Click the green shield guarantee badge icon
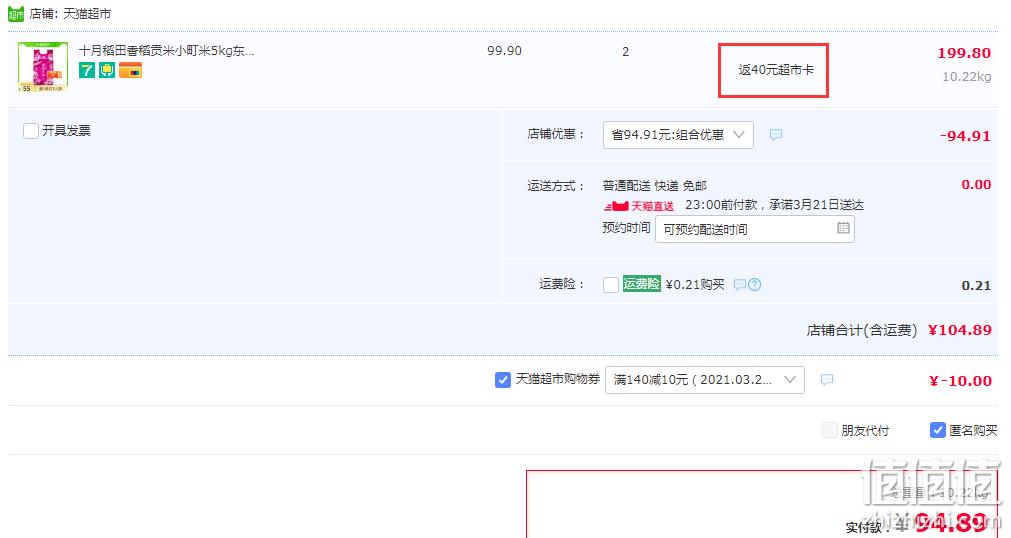The image size is (1011, 538). (x=107, y=70)
